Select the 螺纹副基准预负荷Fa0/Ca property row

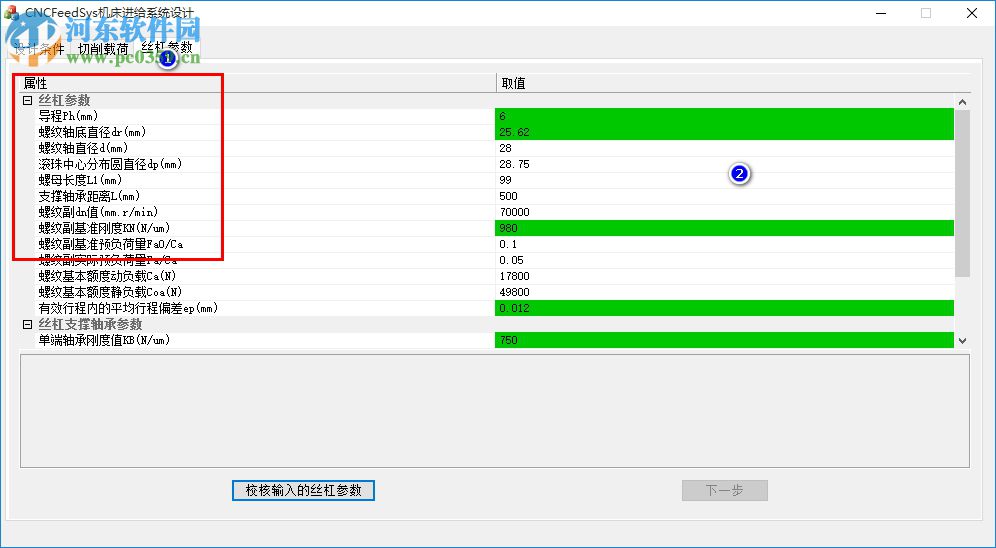tap(266, 244)
